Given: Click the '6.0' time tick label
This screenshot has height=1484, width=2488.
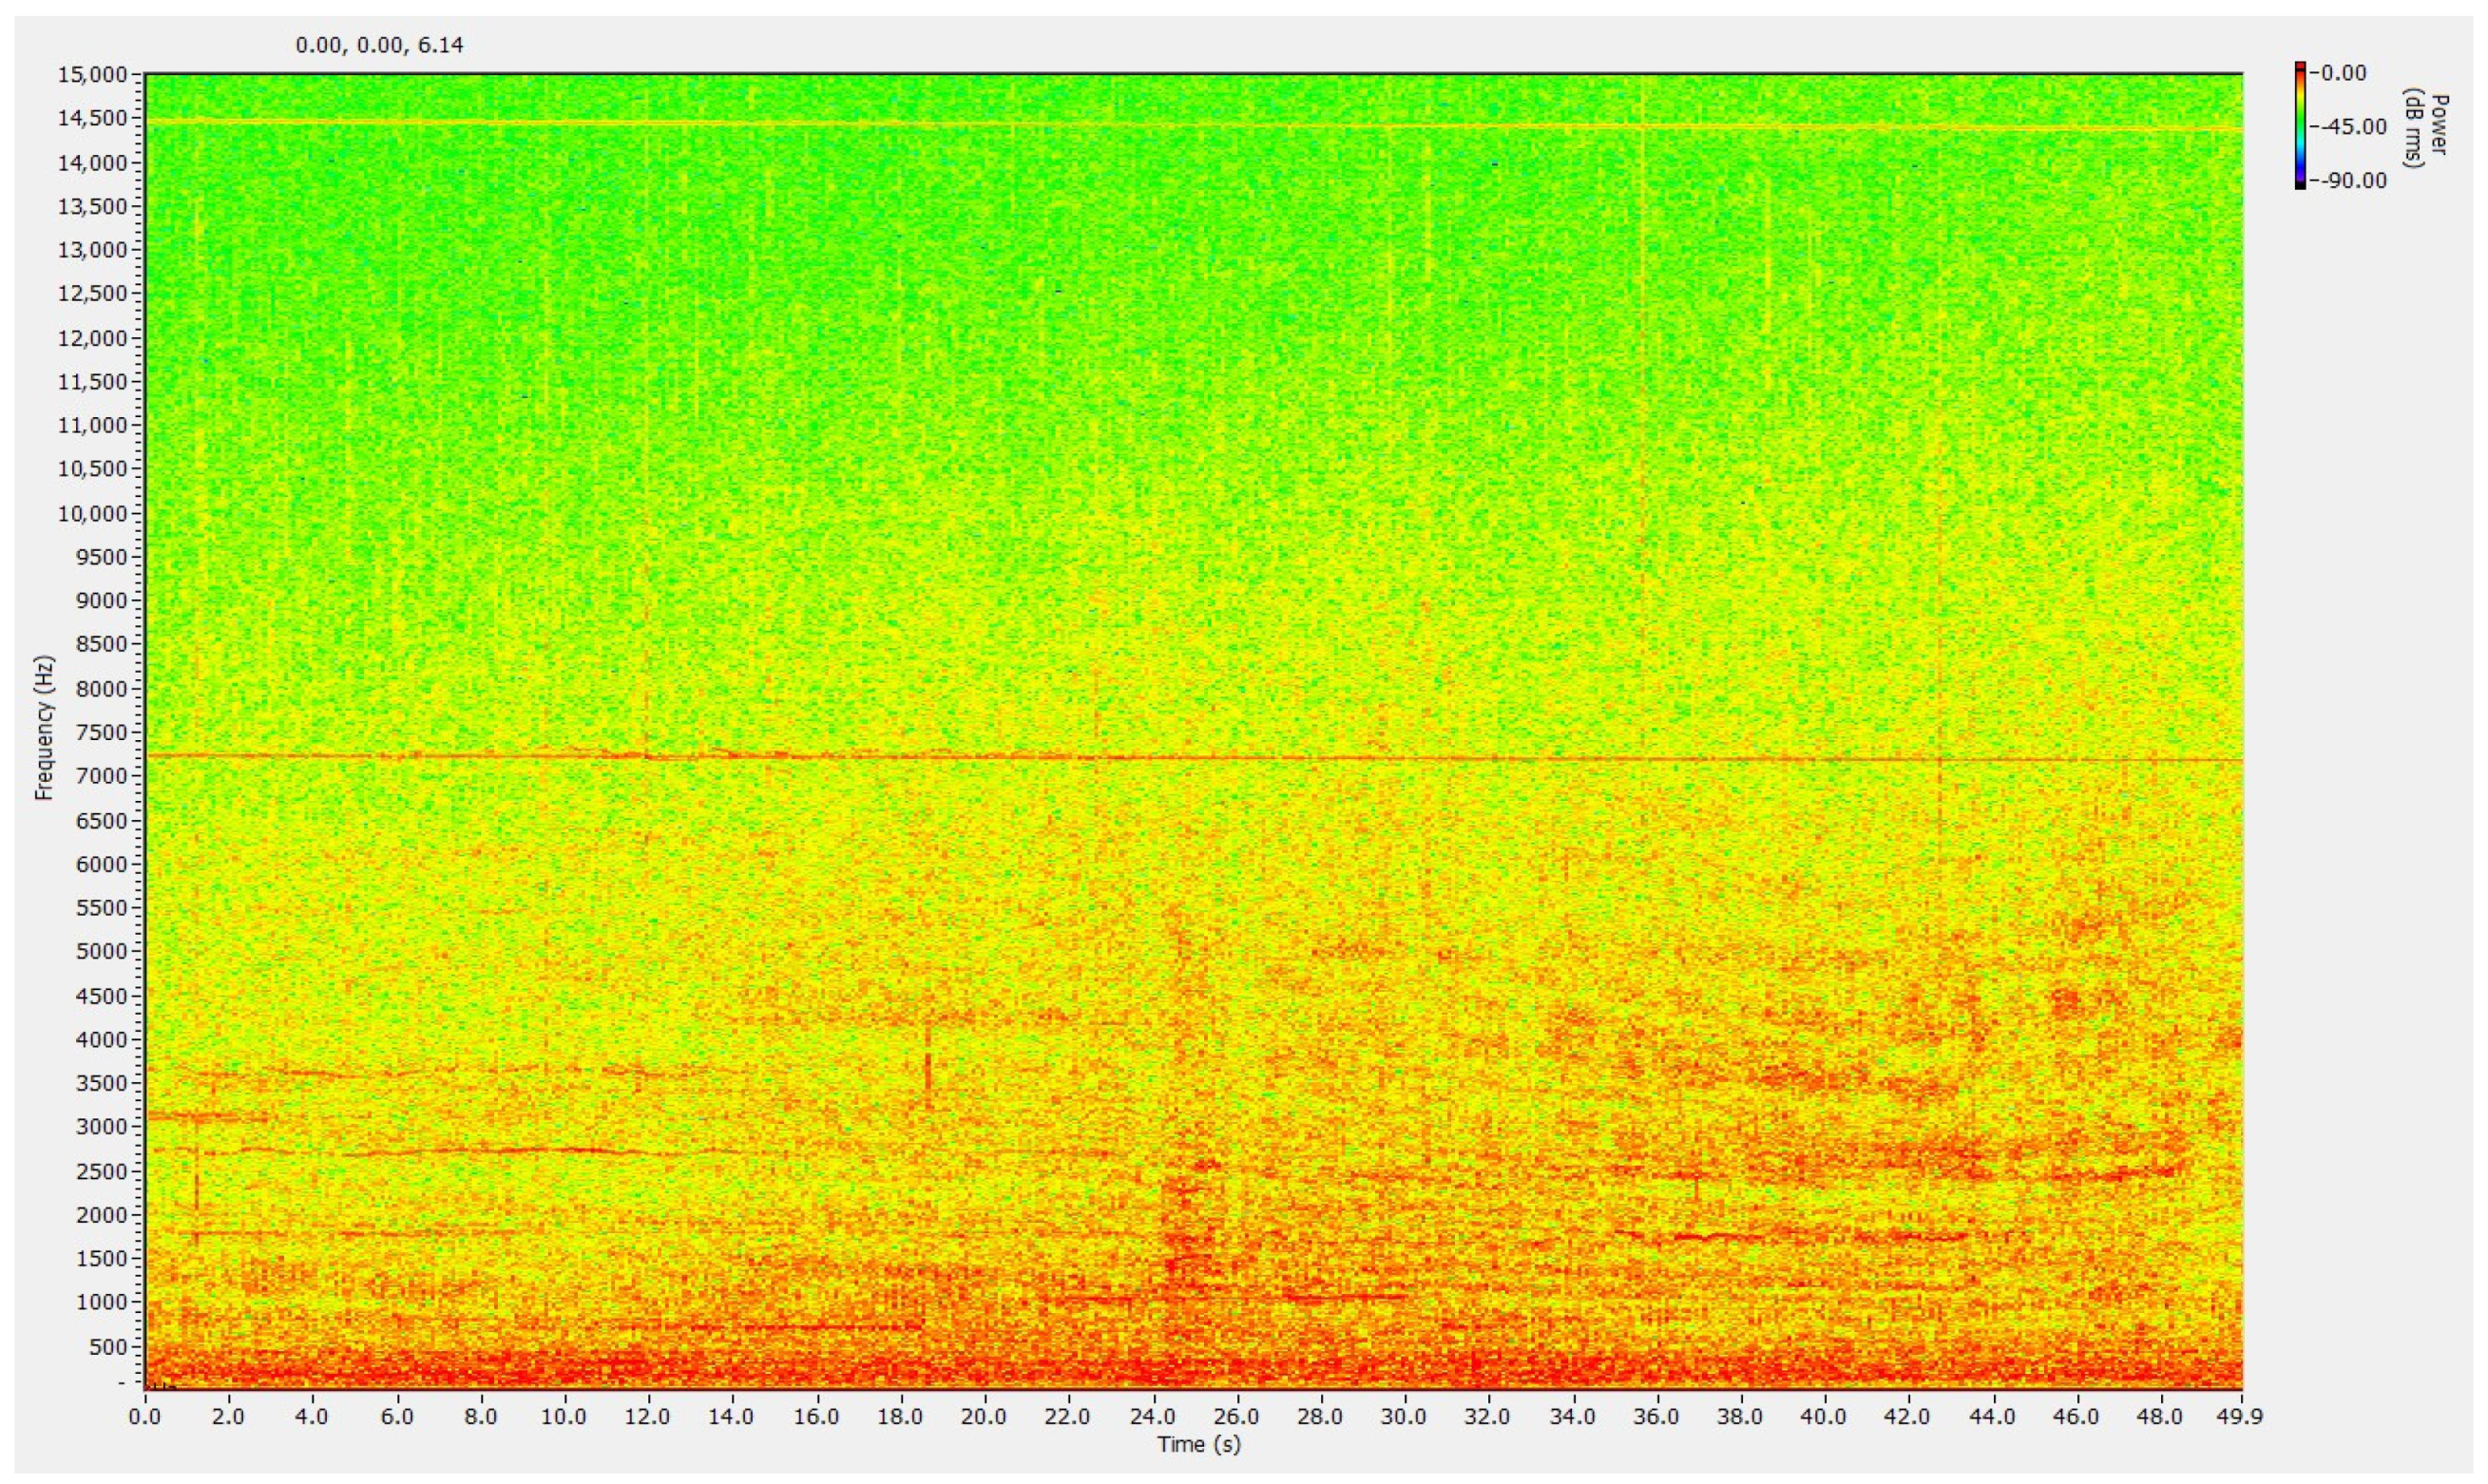Looking at the screenshot, I should tap(397, 1417).
